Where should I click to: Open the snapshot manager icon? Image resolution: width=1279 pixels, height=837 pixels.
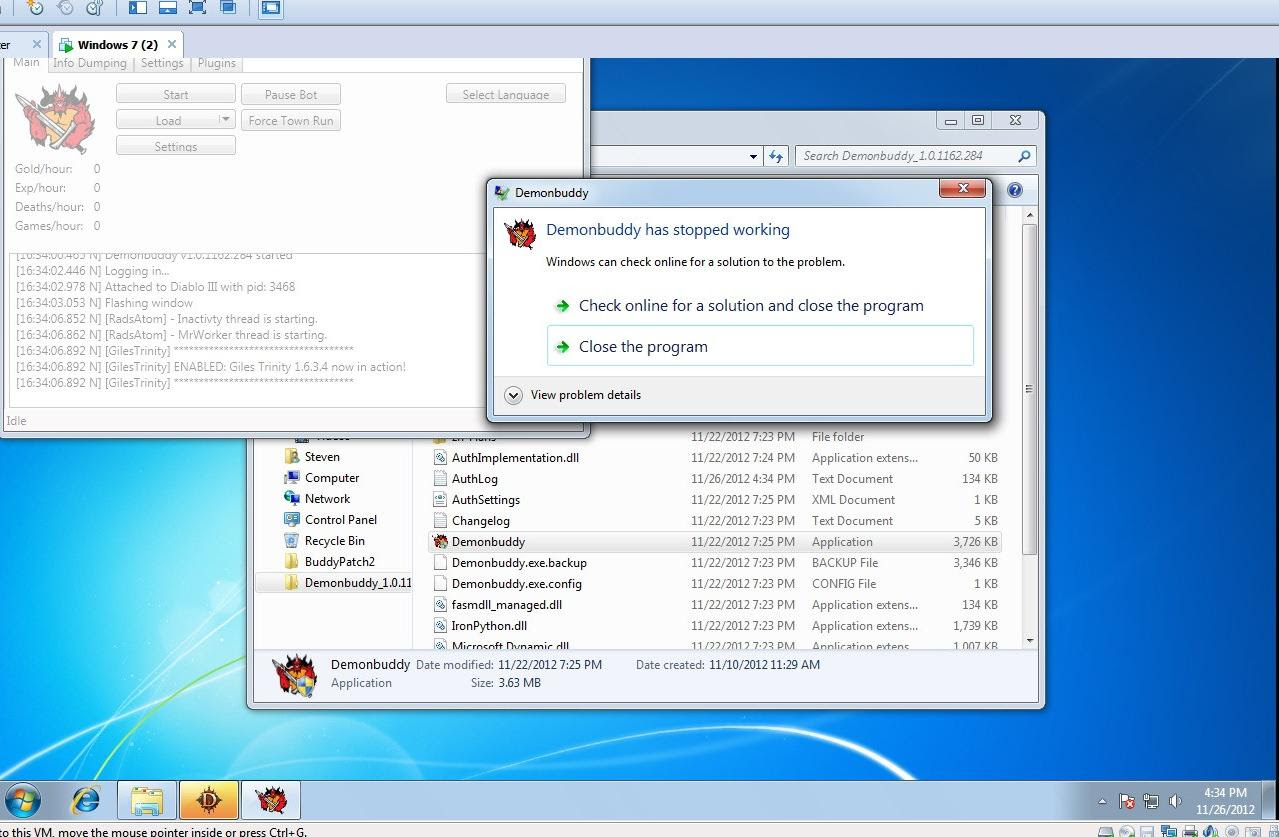tap(95, 8)
